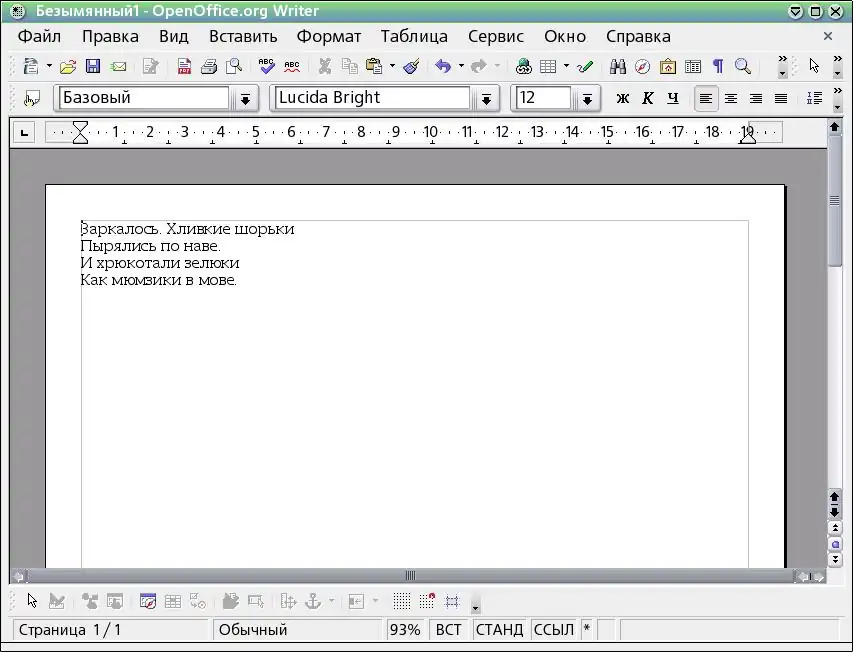This screenshot has width=853, height=652.
Task: Click the Undo arrow icon
Action: point(443,67)
